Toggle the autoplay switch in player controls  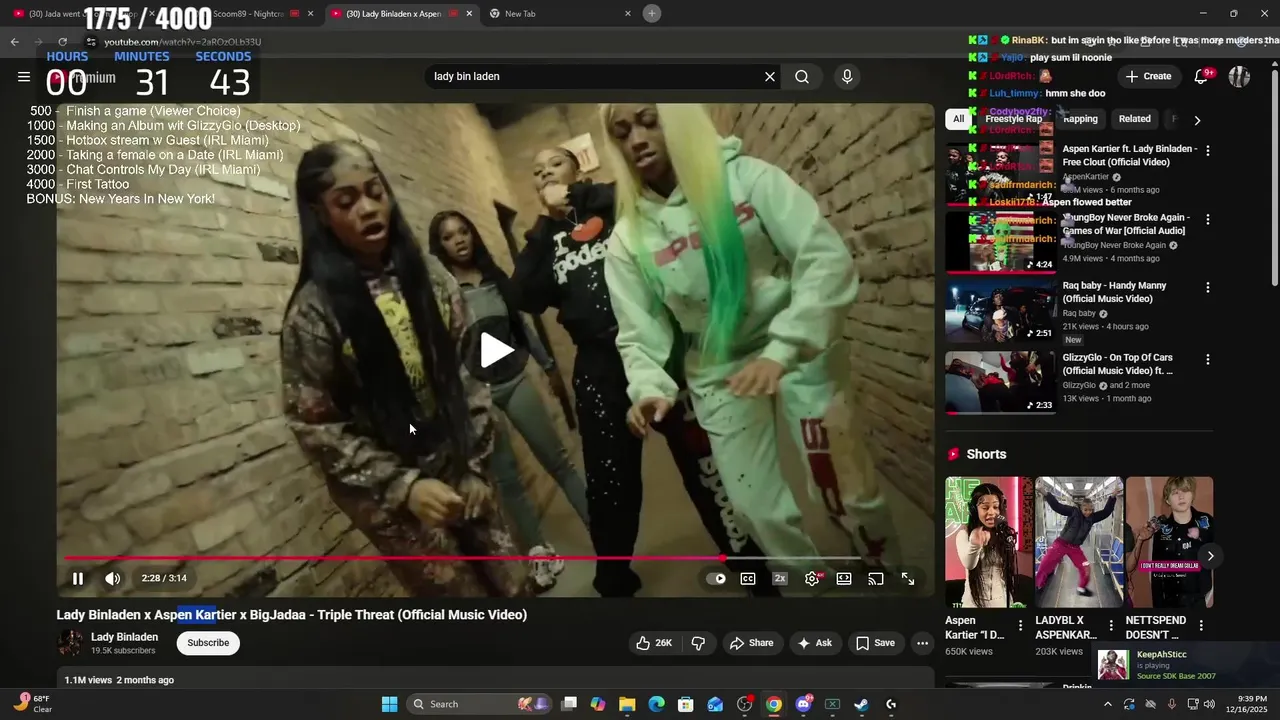[716, 578]
